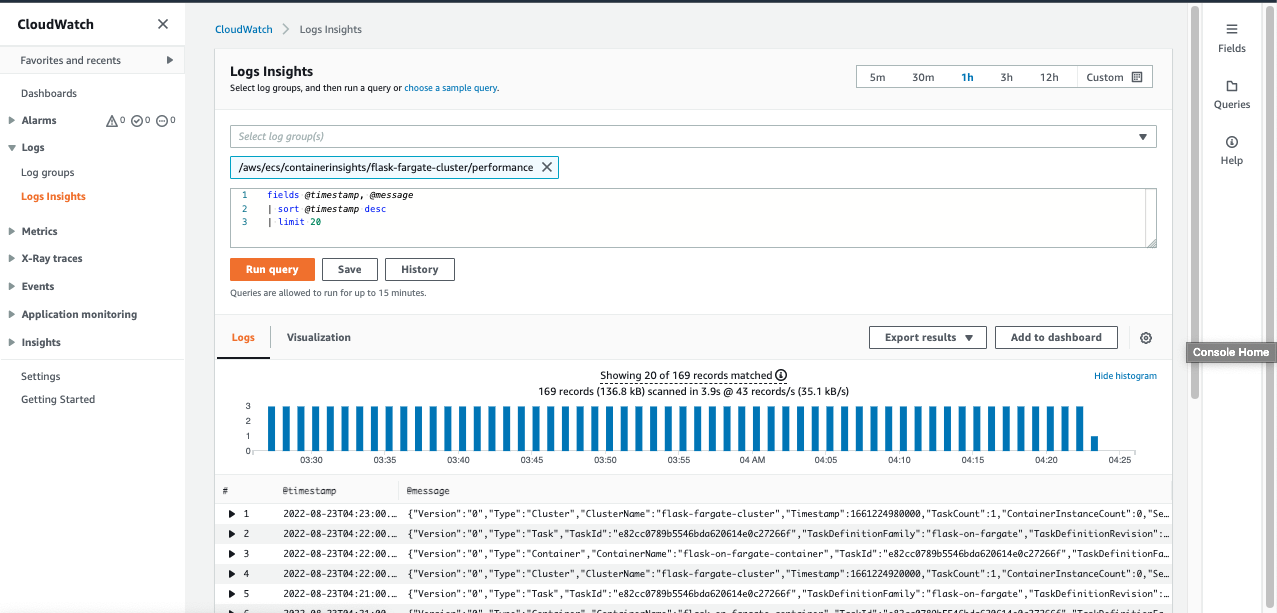Click the short last histogram bar

click(1094, 443)
